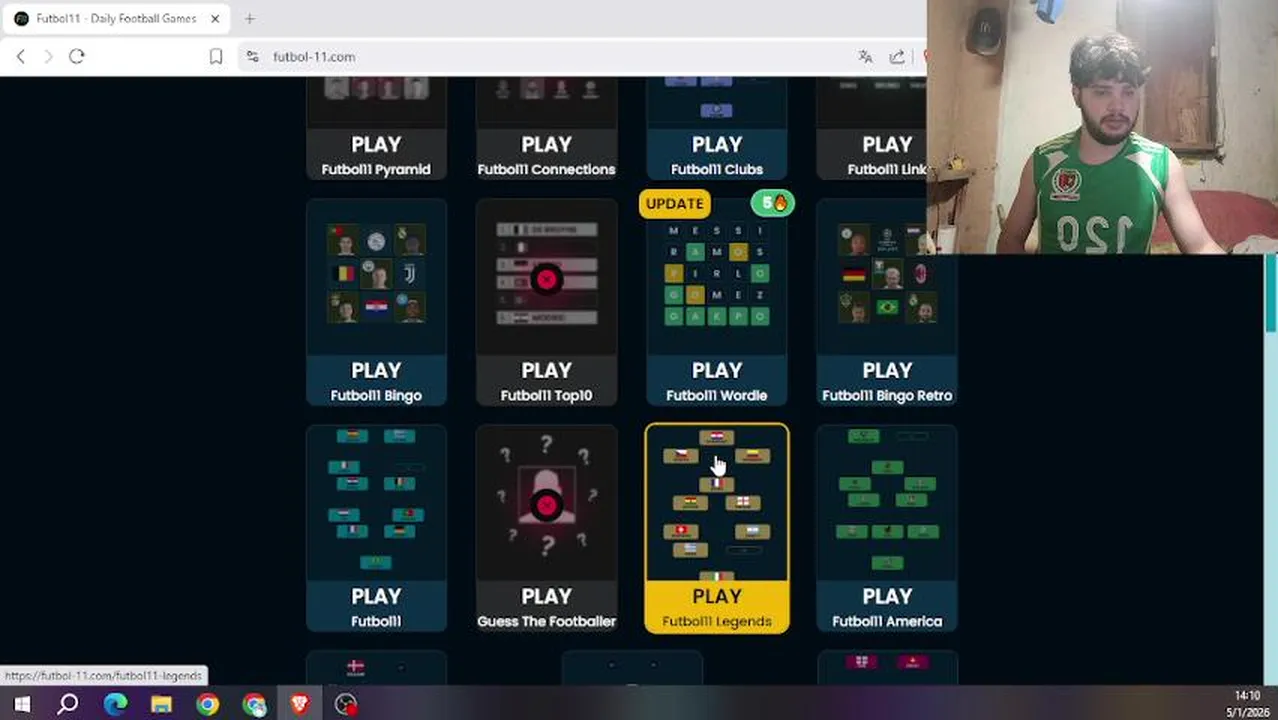Open Brave browser from taskbar
1278x720 pixels.
tap(300, 704)
